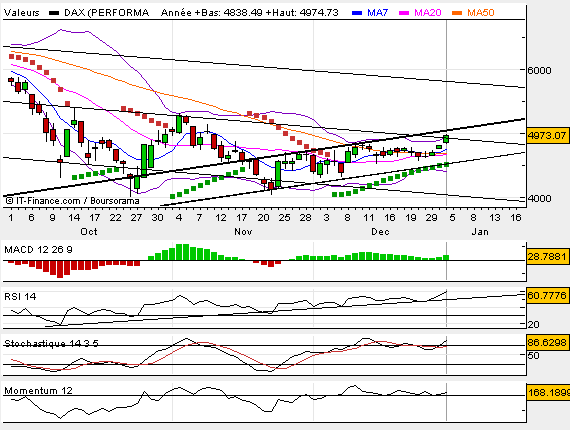The image size is (570, 430).
Task: Click the Stochastique 50 level label
Action: [533, 355]
